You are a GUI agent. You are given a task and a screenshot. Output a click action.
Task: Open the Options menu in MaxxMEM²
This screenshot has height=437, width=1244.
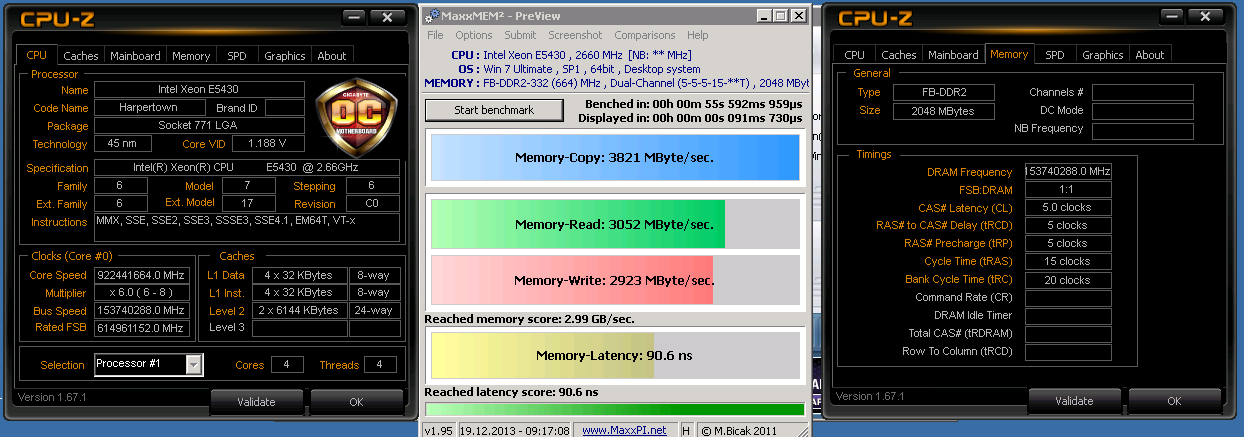pyautogui.click(x=474, y=35)
